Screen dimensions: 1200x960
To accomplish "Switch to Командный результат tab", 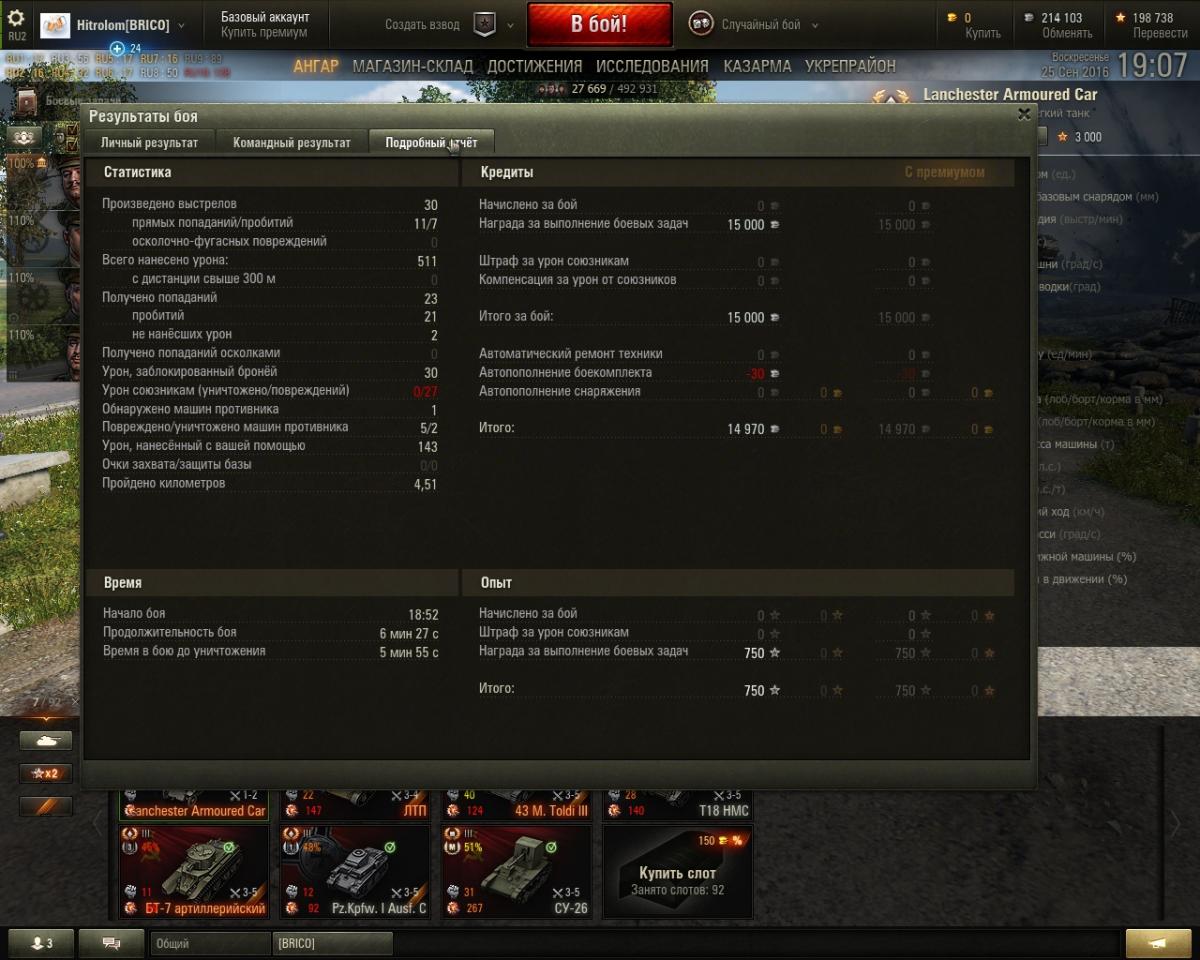I will [292, 142].
